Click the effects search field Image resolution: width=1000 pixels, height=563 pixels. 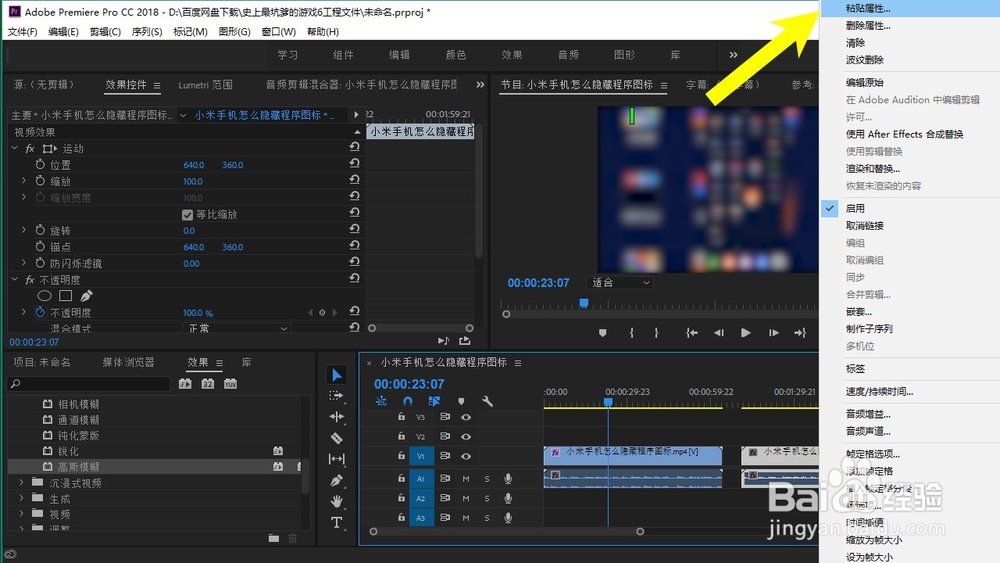[88, 384]
